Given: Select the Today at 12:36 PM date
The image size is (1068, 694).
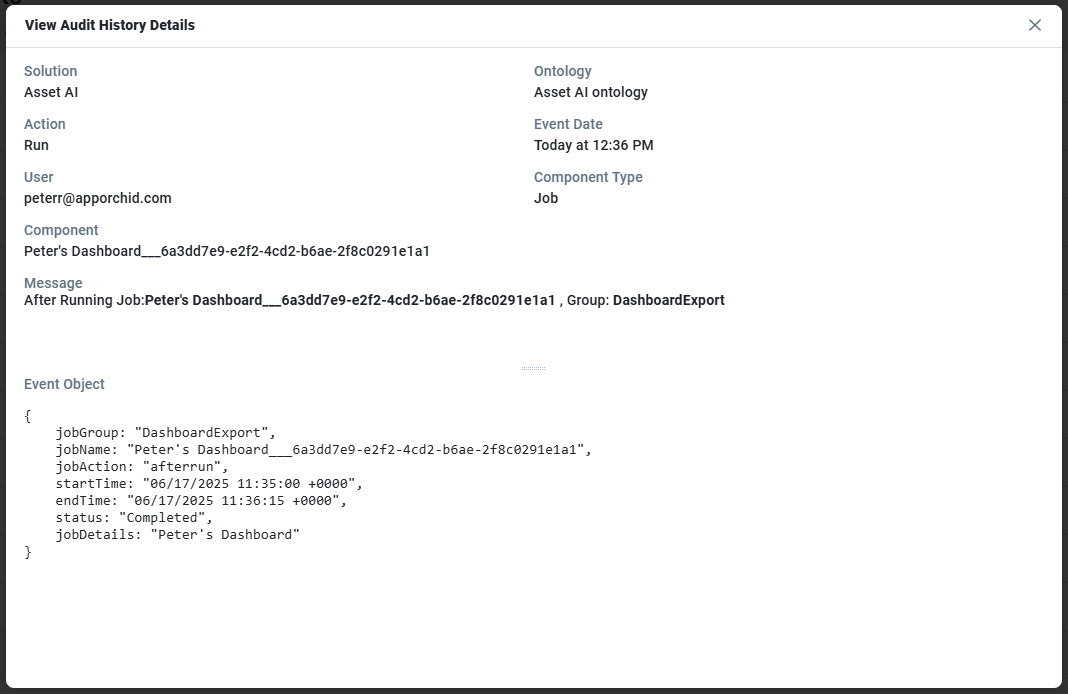Looking at the screenshot, I should pyautogui.click(x=594, y=145).
